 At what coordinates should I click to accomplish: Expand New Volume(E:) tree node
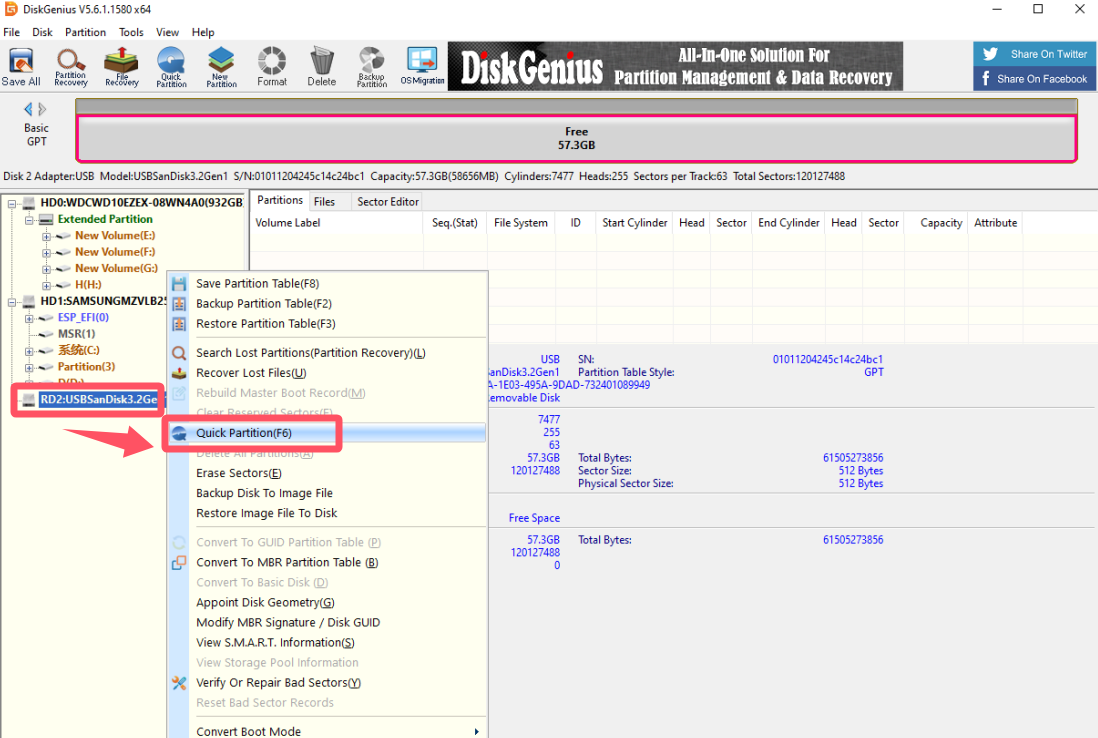pos(46,237)
